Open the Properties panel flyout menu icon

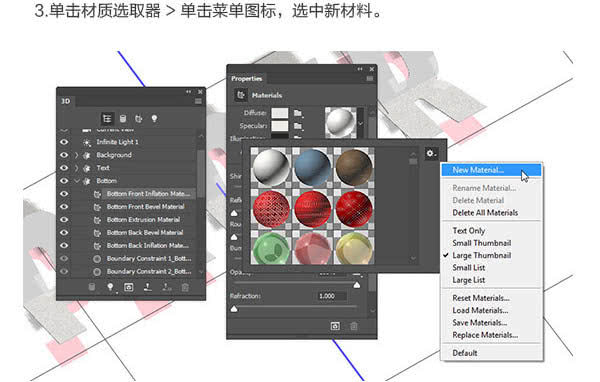pos(370,78)
